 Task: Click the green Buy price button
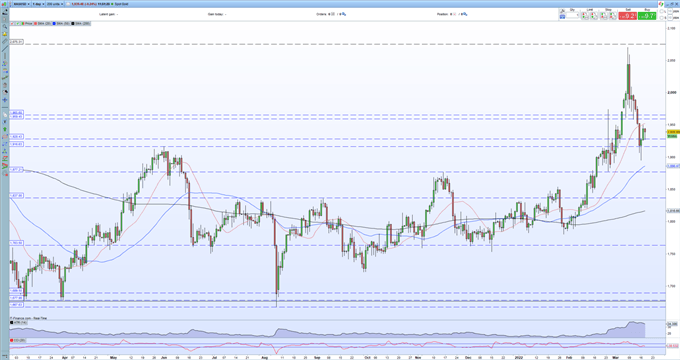[647, 16]
